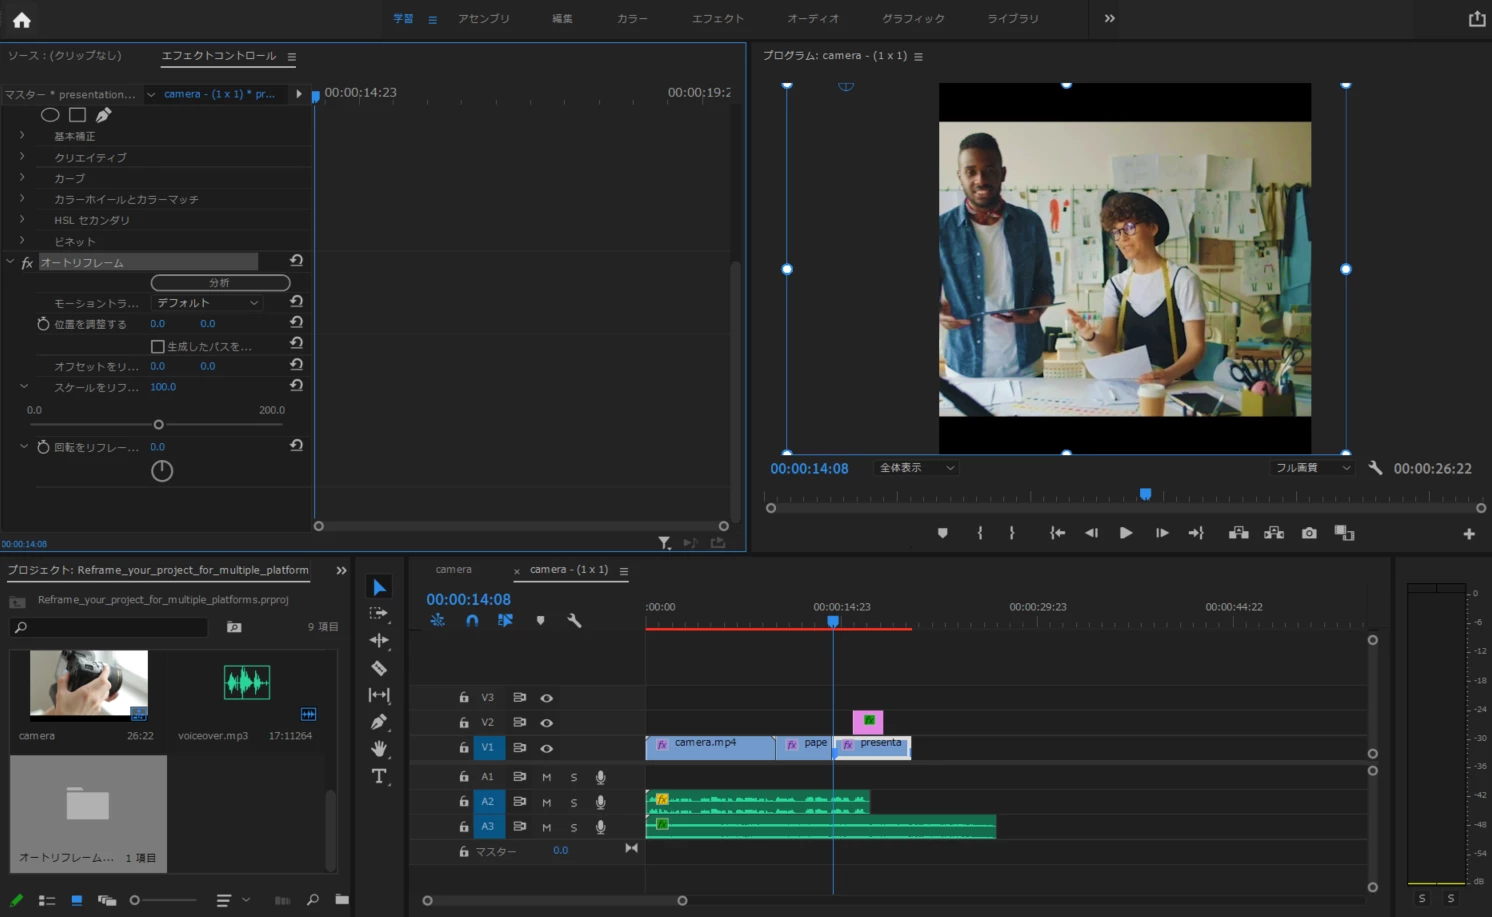Viewport: 1492px width, 917px height.
Task: Select the camera clip thumbnail in project
Action: (x=89, y=684)
